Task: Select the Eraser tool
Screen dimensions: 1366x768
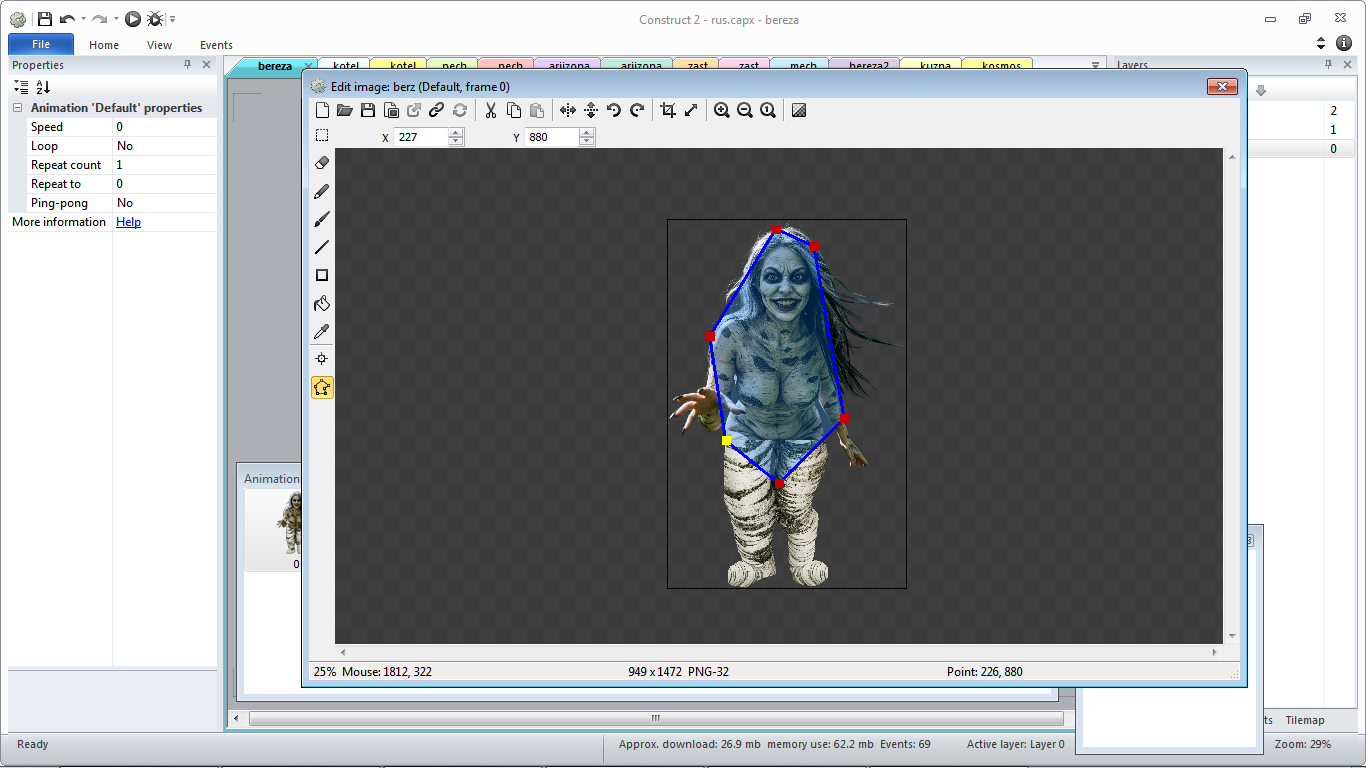Action: pyautogui.click(x=322, y=163)
